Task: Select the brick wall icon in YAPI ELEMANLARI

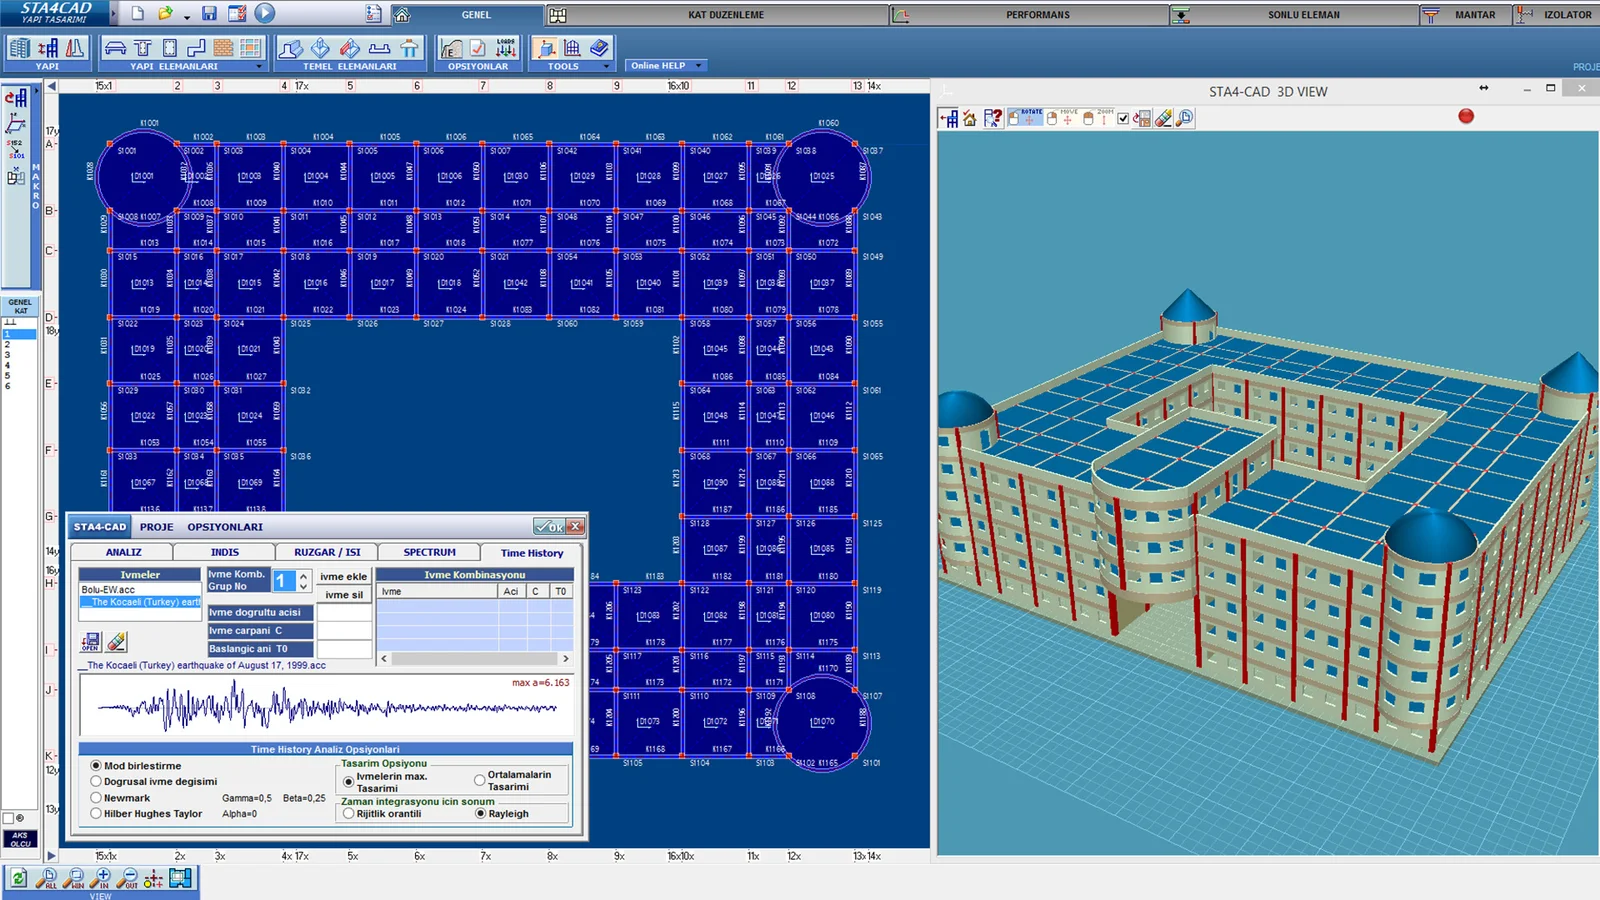Action: click(x=224, y=48)
